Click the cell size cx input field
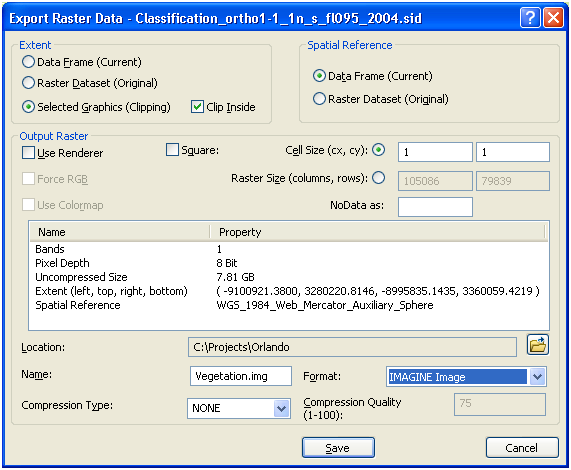Screen dimensions: 571x470 [x=435, y=152]
